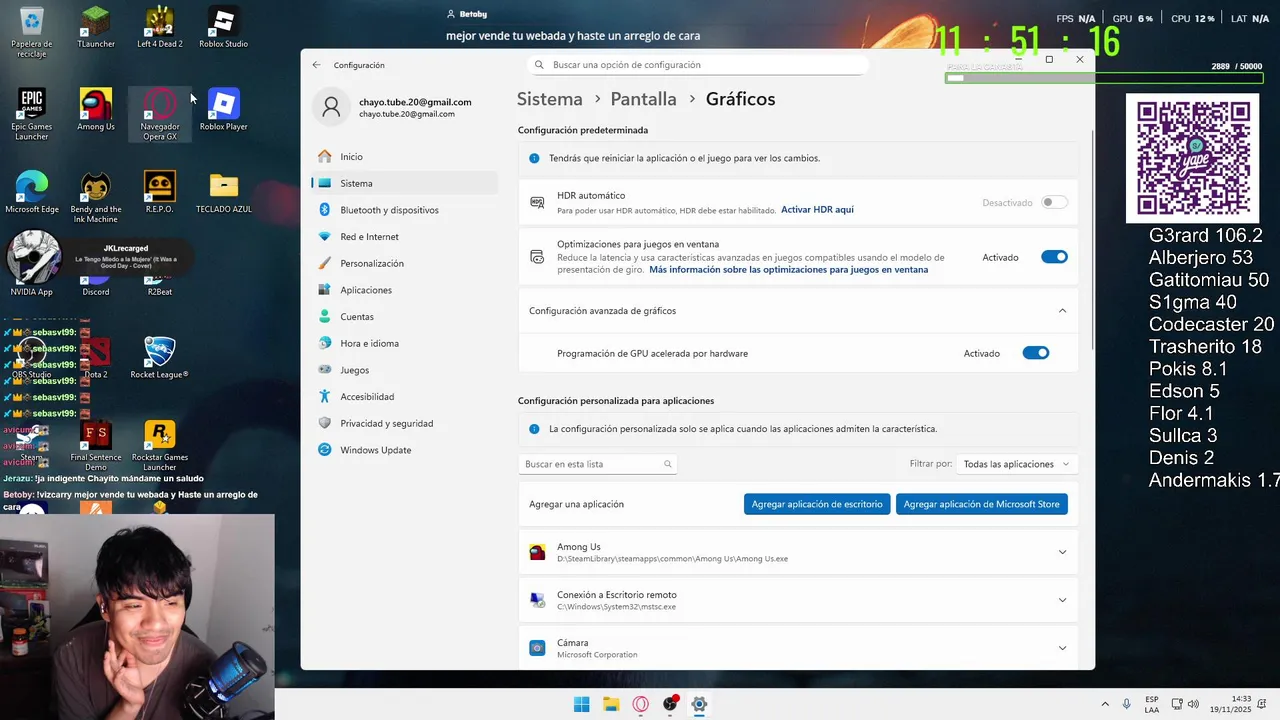The image size is (1280, 720).
Task: Open Roblox Player desktop shortcut
Action: 224,110
